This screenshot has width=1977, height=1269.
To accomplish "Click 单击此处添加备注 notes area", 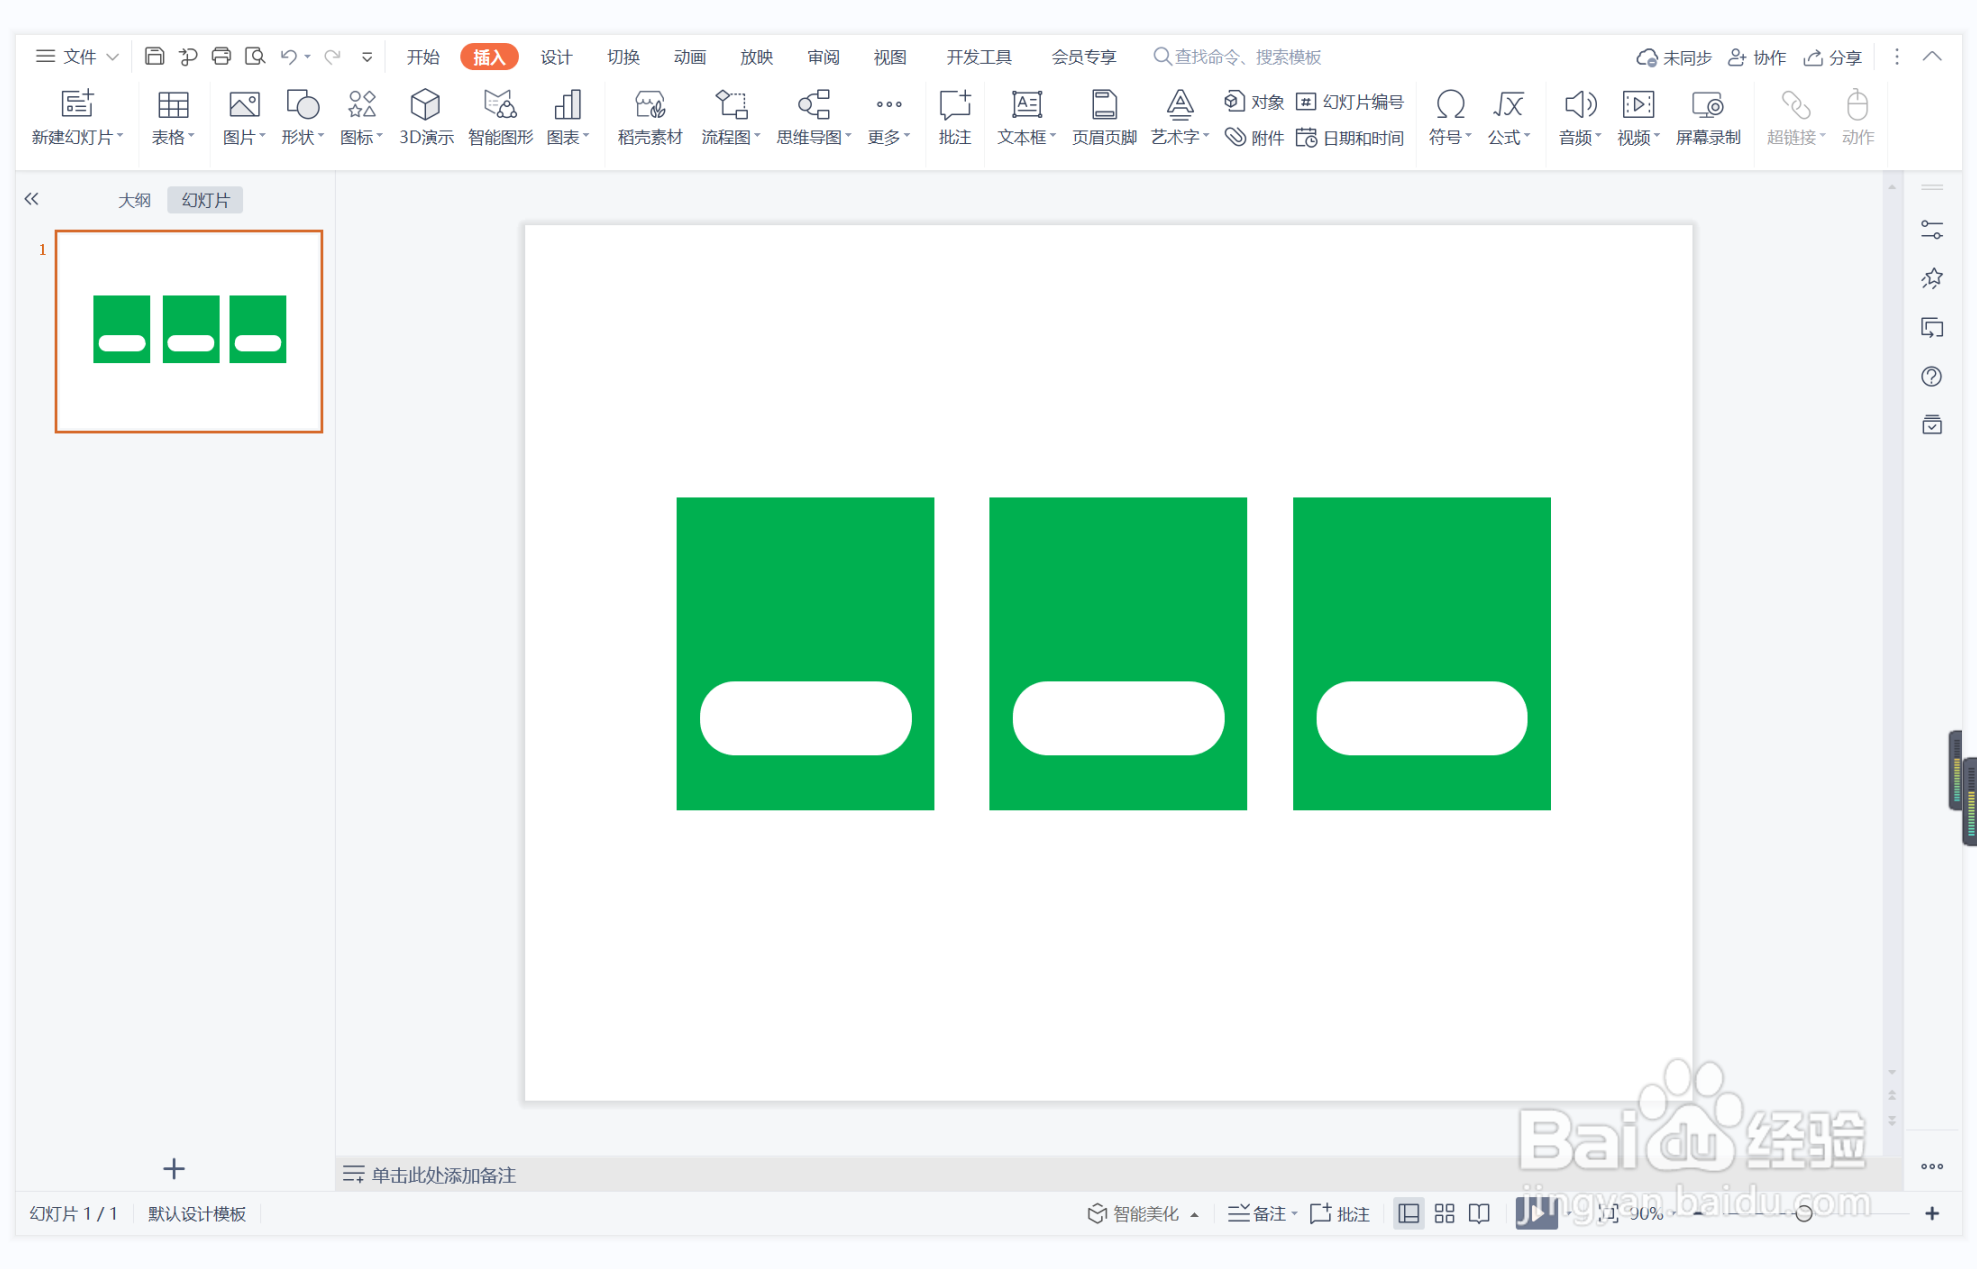I will tap(443, 1175).
